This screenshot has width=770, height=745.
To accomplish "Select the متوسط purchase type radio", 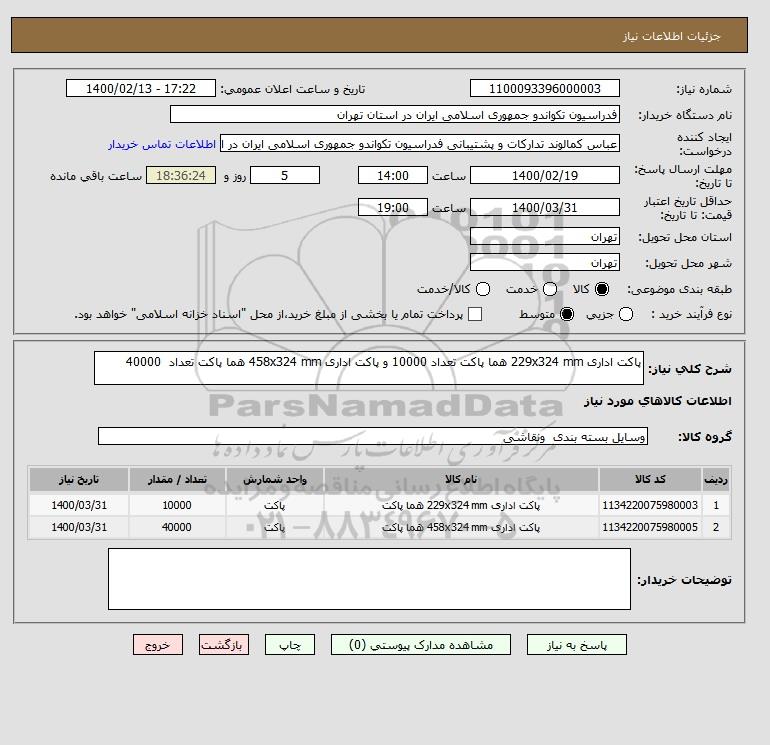I will point(567,314).
